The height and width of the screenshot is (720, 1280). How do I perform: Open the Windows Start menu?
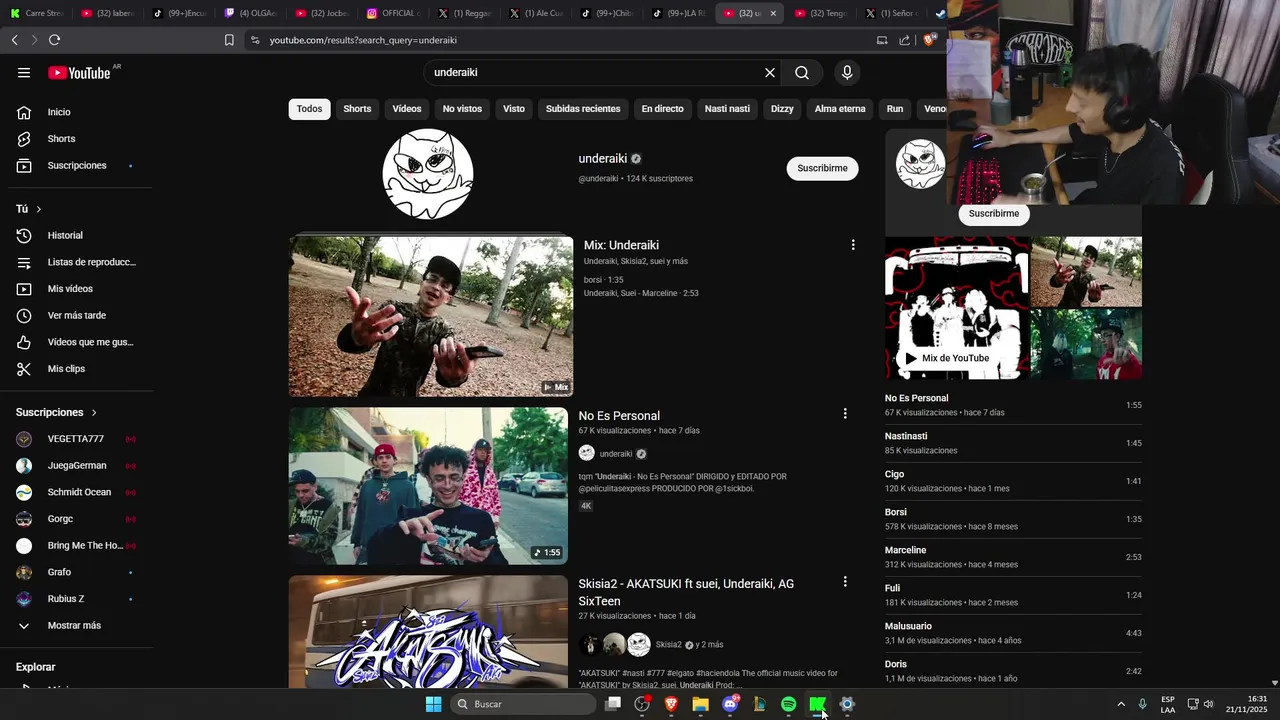433,704
